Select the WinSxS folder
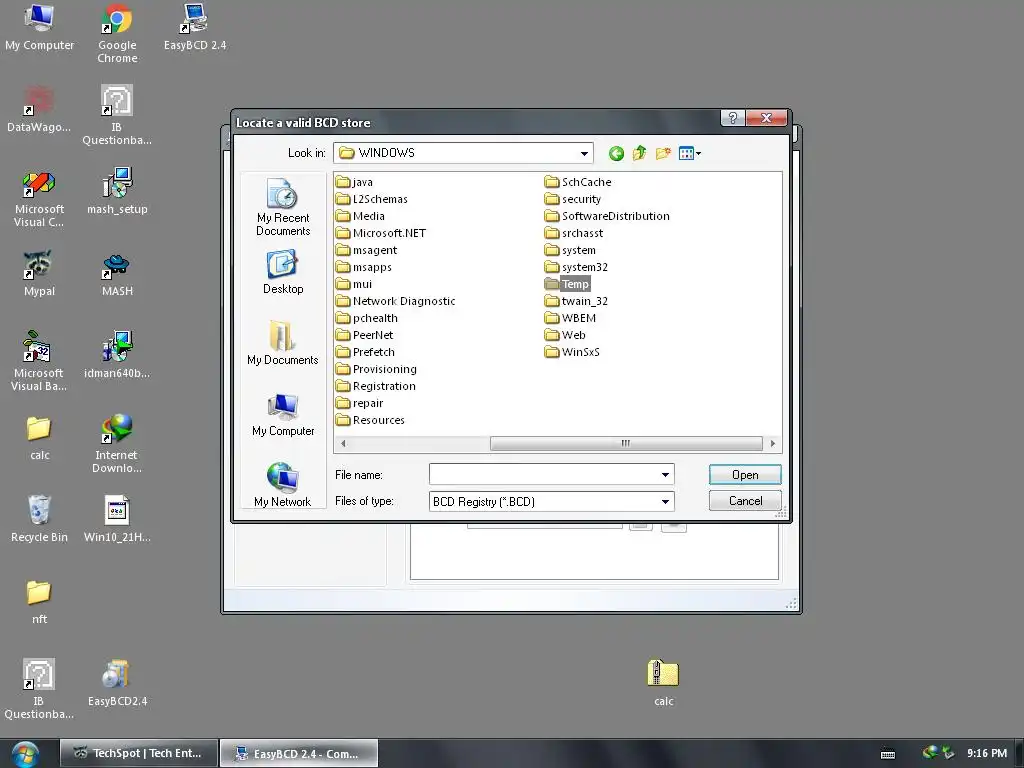The width and height of the screenshot is (1024, 768). coord(572,352)
